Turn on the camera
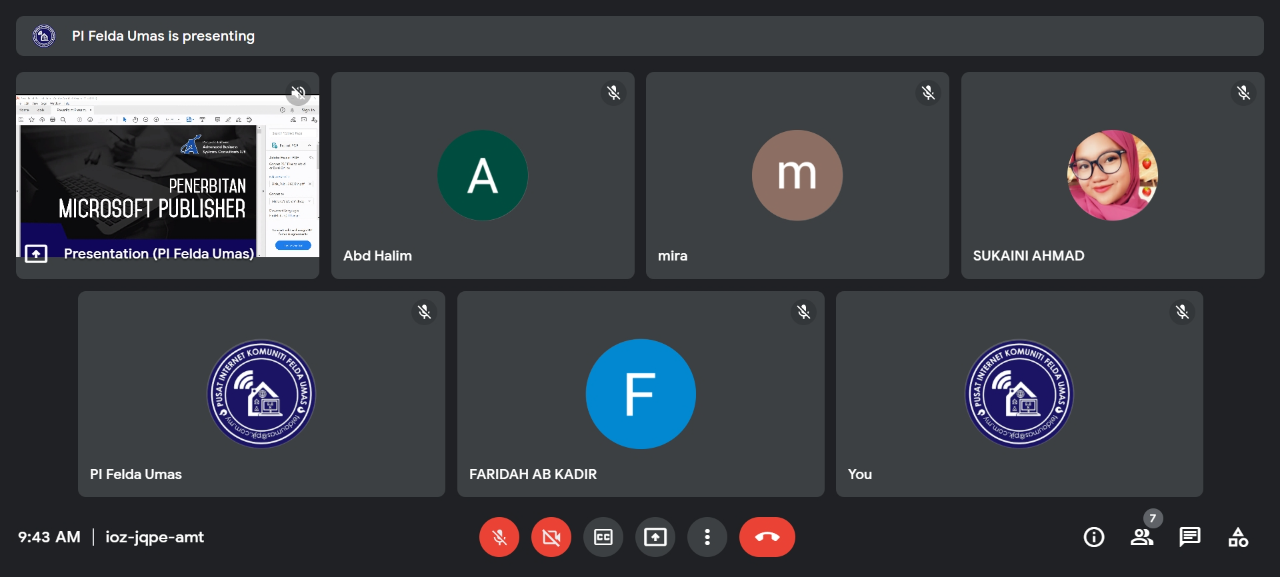This screenshot has height=577, width=1280. click(x=551, y=537)
